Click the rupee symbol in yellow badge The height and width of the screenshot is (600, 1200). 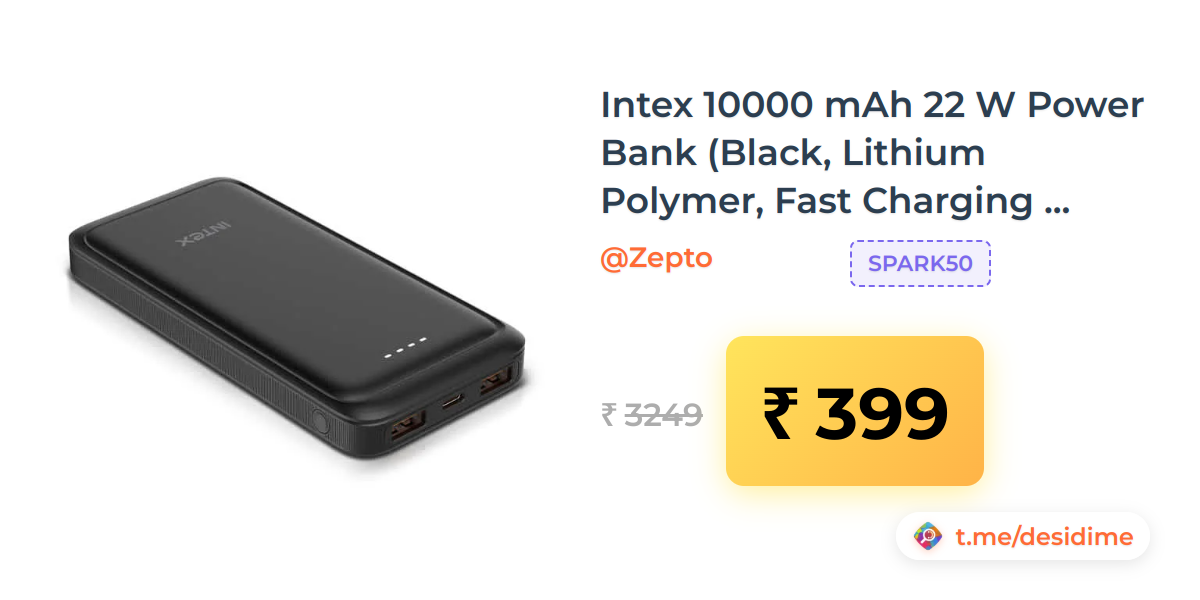click(781, 413)
